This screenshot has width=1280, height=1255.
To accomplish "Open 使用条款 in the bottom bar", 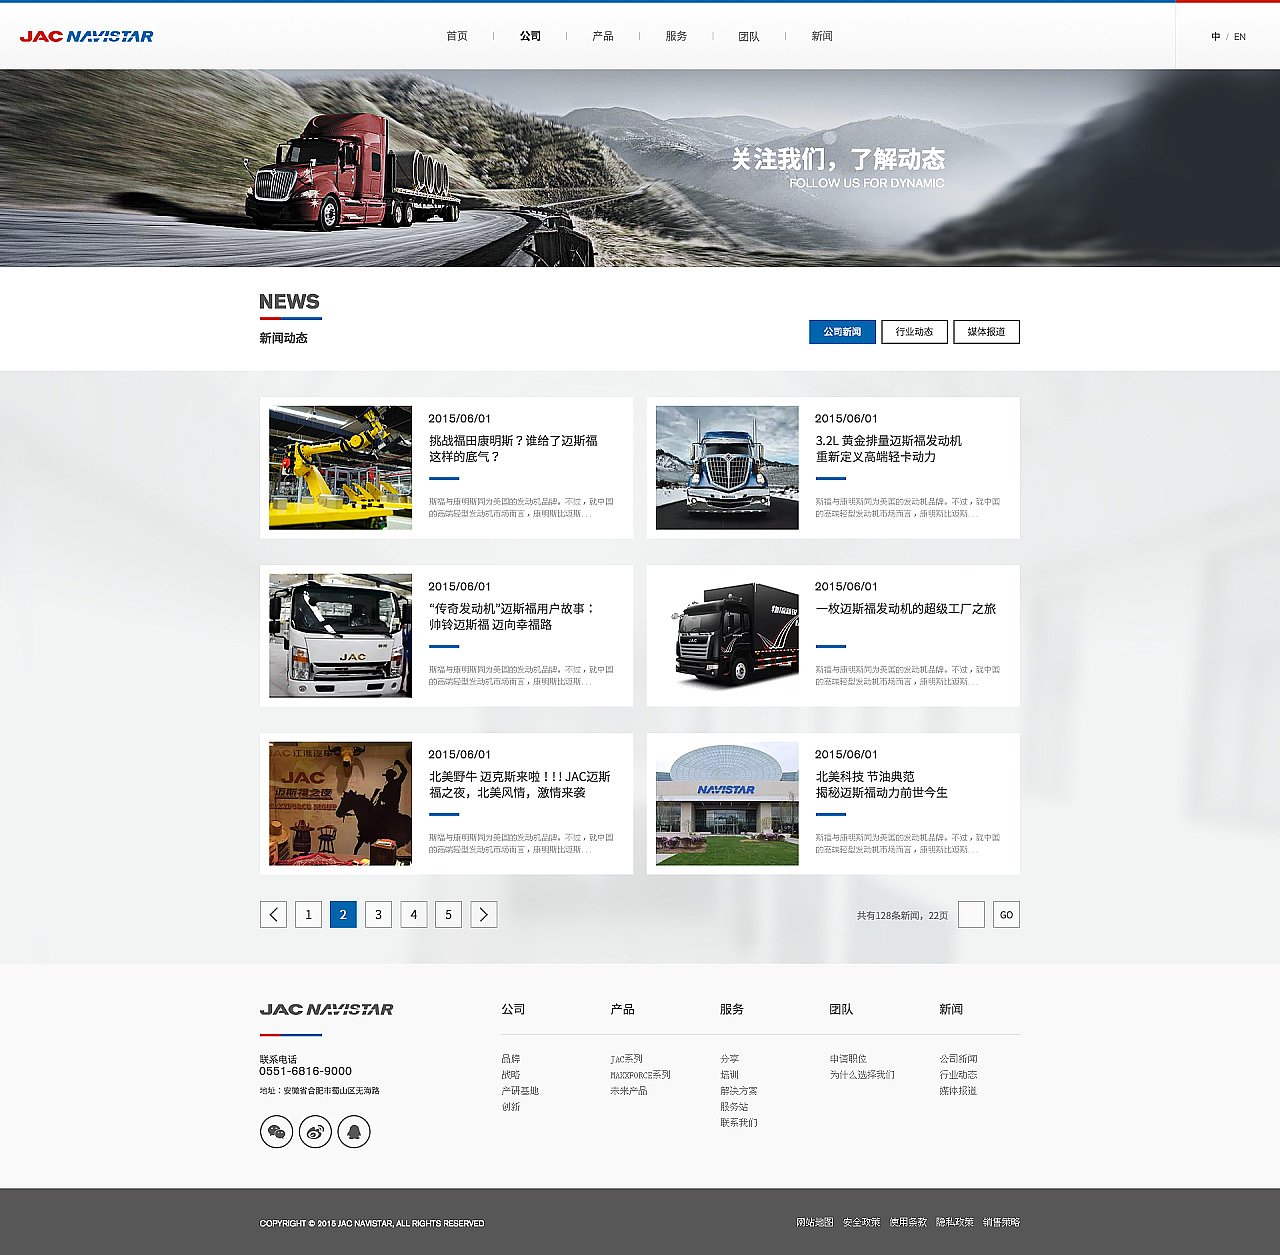I will click(x=908, y=1223).
